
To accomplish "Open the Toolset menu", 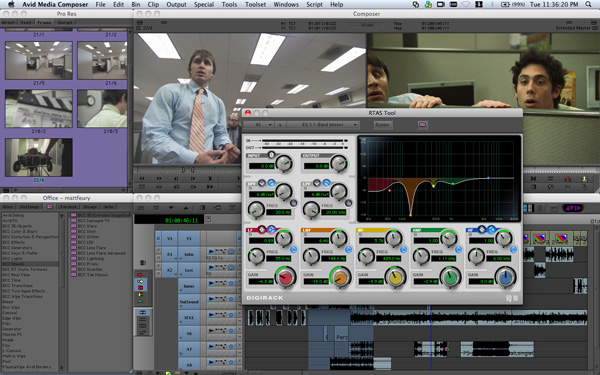I will [255, 5].
